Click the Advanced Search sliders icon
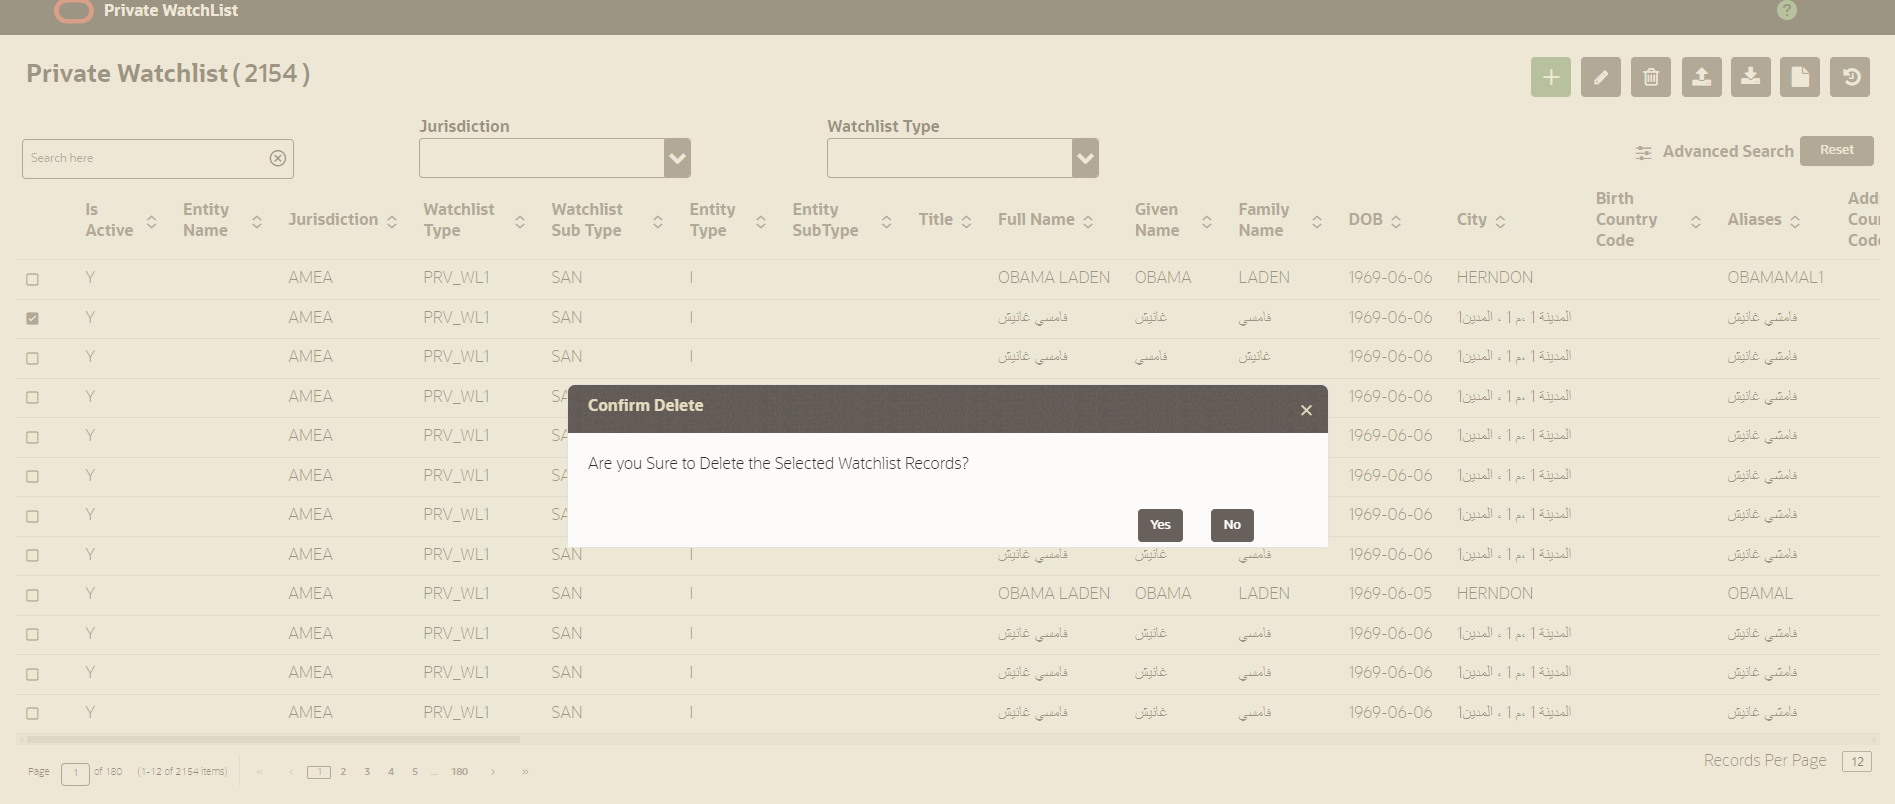This screenshot has height=804, width=1895. 1643,152
